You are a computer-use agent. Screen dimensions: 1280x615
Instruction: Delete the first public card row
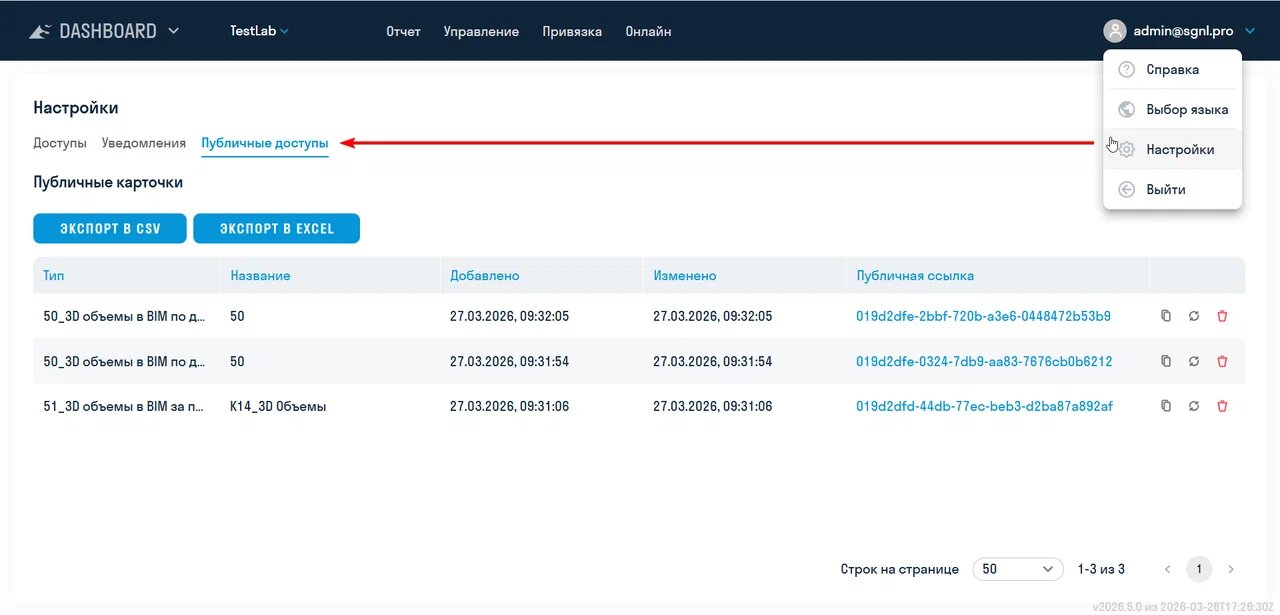(1222, 316)
